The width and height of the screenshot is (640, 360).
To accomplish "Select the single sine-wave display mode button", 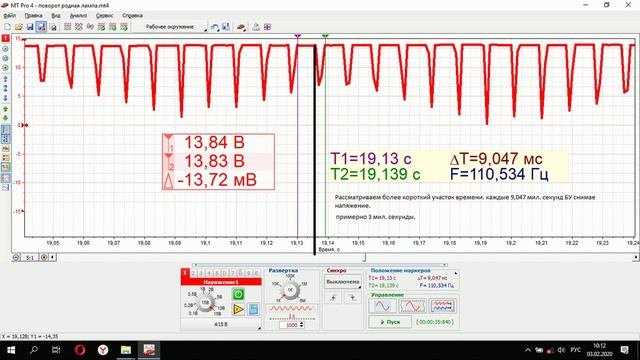I will [x=382, y=306].
